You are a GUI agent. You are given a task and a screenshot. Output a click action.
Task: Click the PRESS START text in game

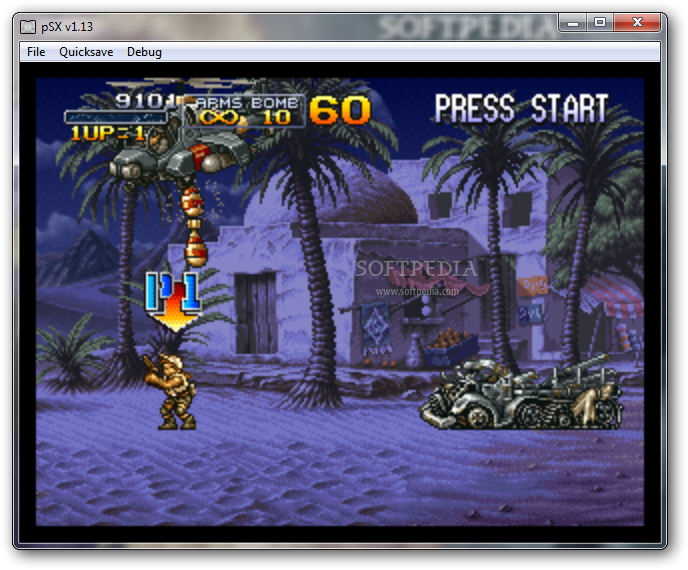click(521, 108)
